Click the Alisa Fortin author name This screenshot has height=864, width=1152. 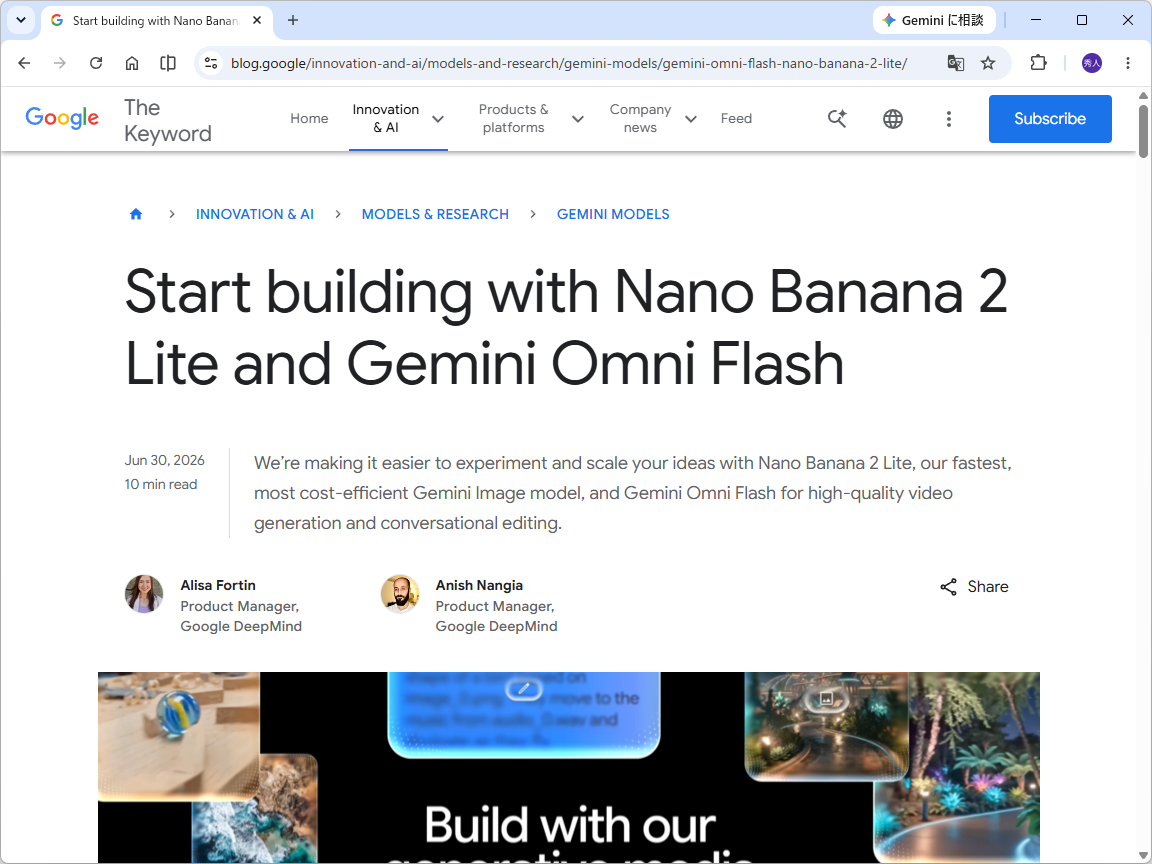click(x=218, y=585)
